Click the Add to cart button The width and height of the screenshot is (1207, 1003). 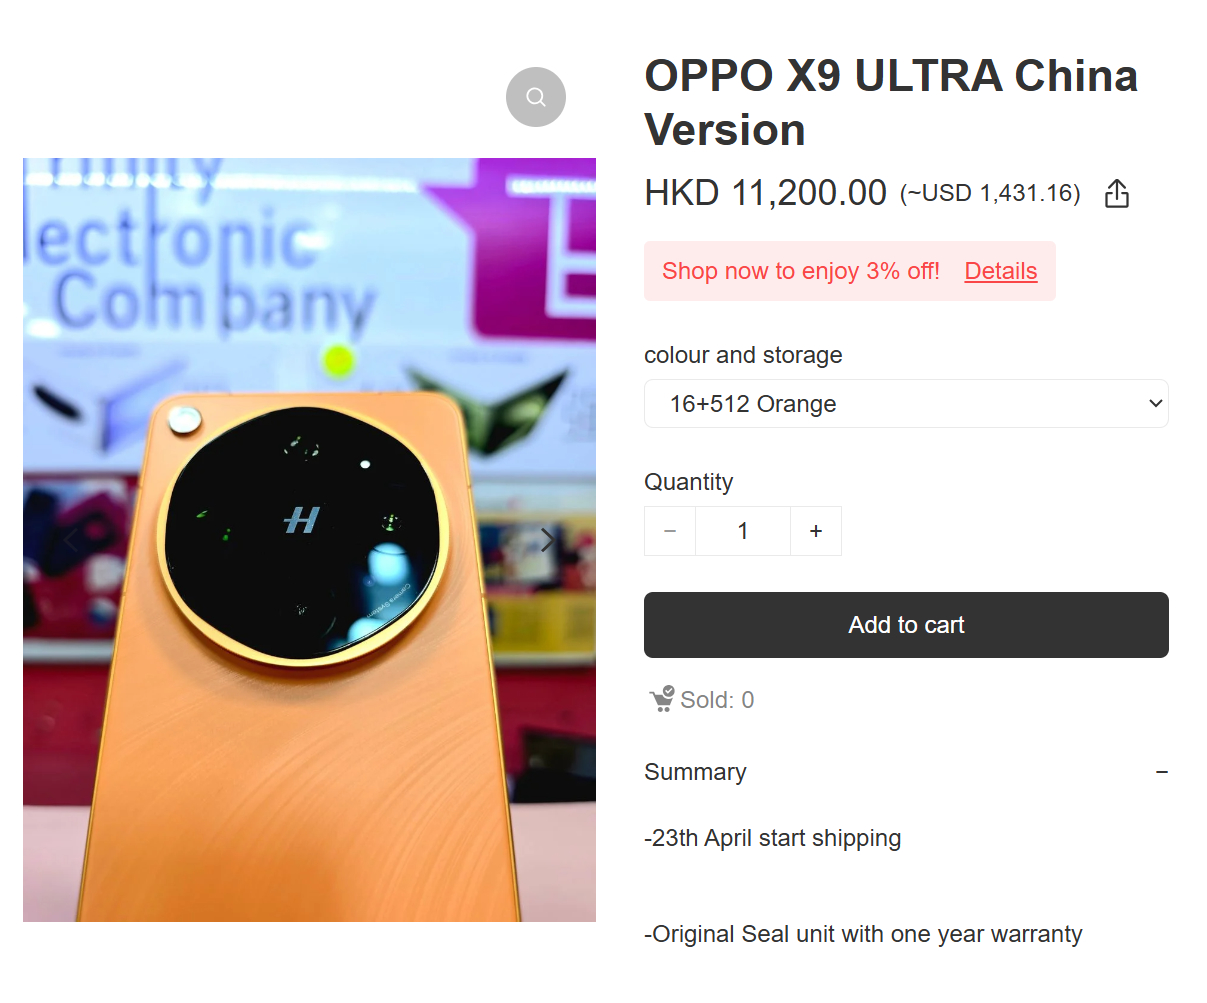tap(906, 625)
